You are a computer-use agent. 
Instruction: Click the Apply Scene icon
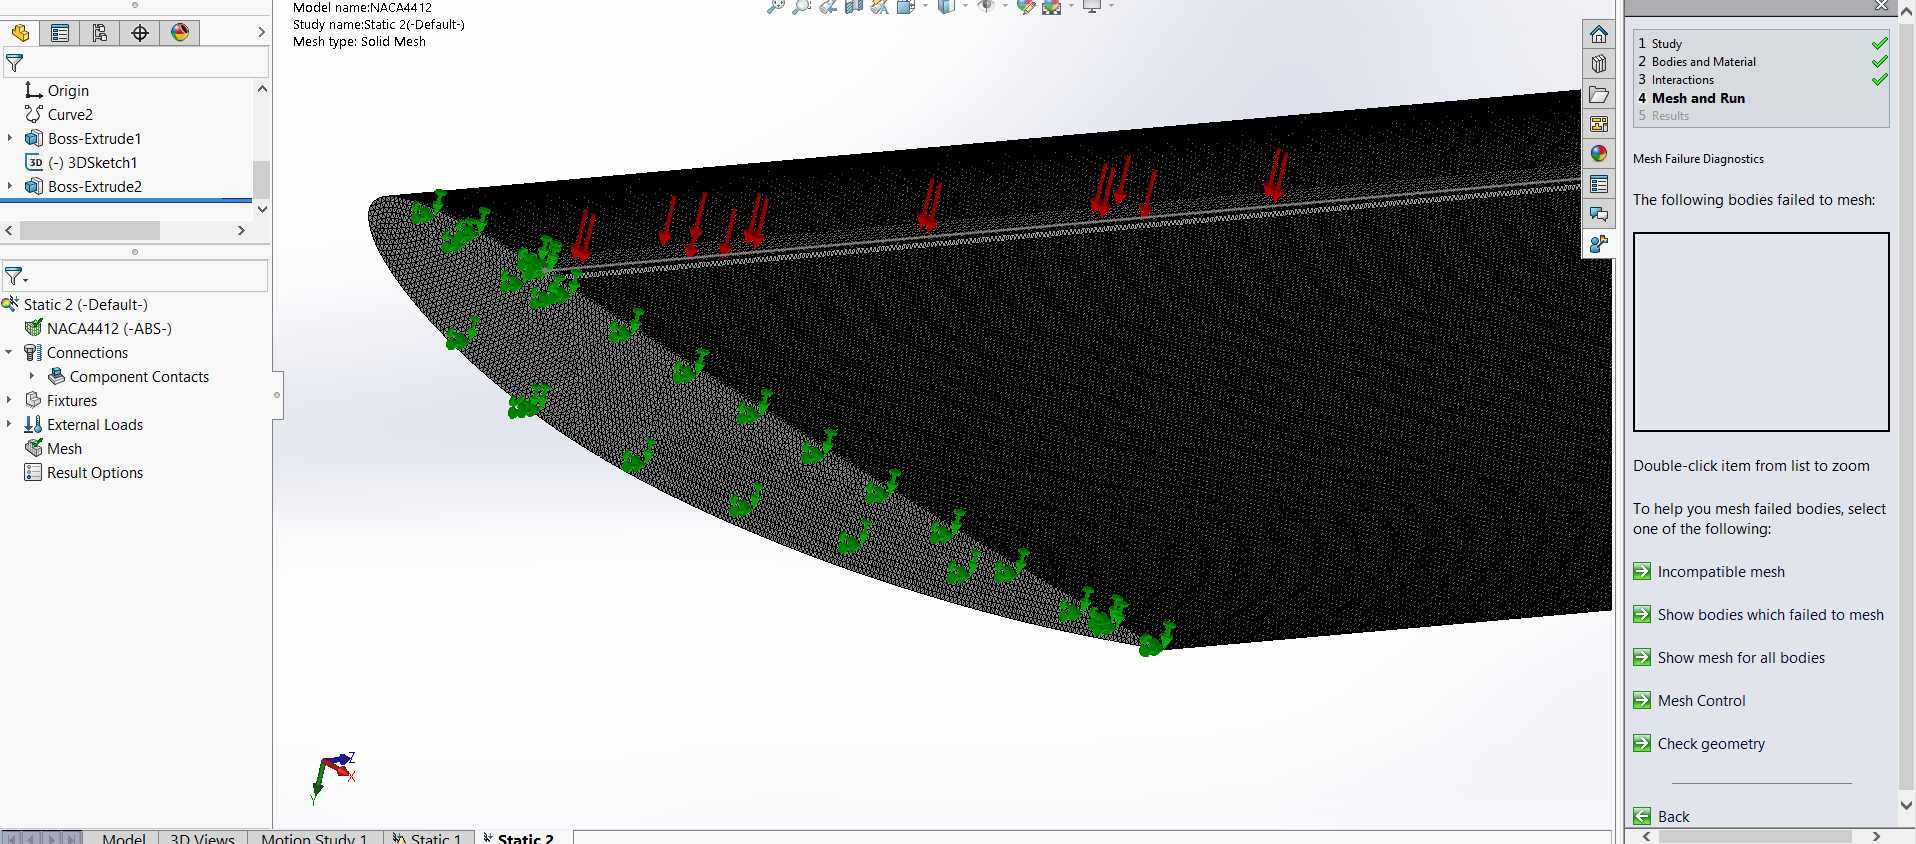pos(1051,6)
